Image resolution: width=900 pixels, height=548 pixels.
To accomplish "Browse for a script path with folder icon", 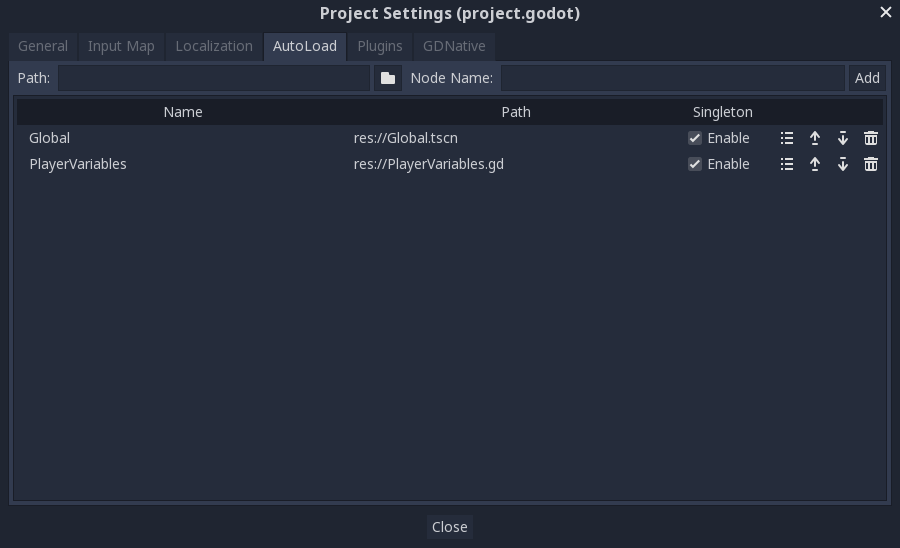I will pos(388,78).
